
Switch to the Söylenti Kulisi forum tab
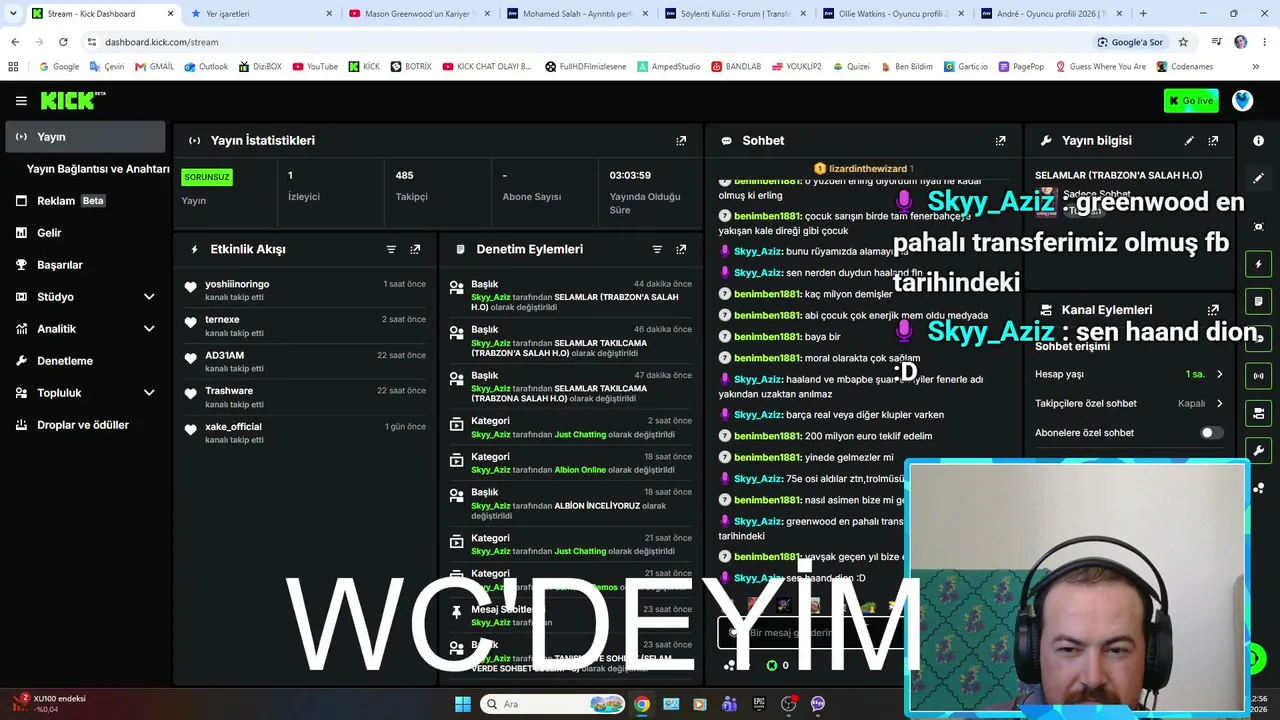click(735, 14)
